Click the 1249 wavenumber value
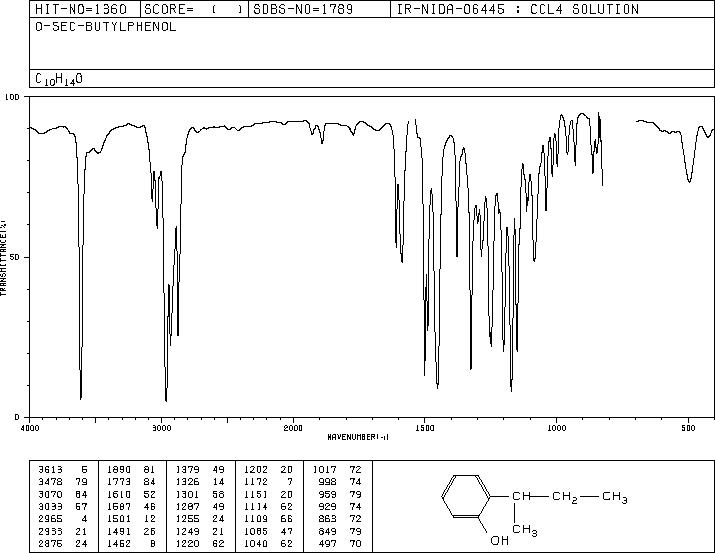The width and height of the screenshot is (715, 553). (x=188, y=531)
